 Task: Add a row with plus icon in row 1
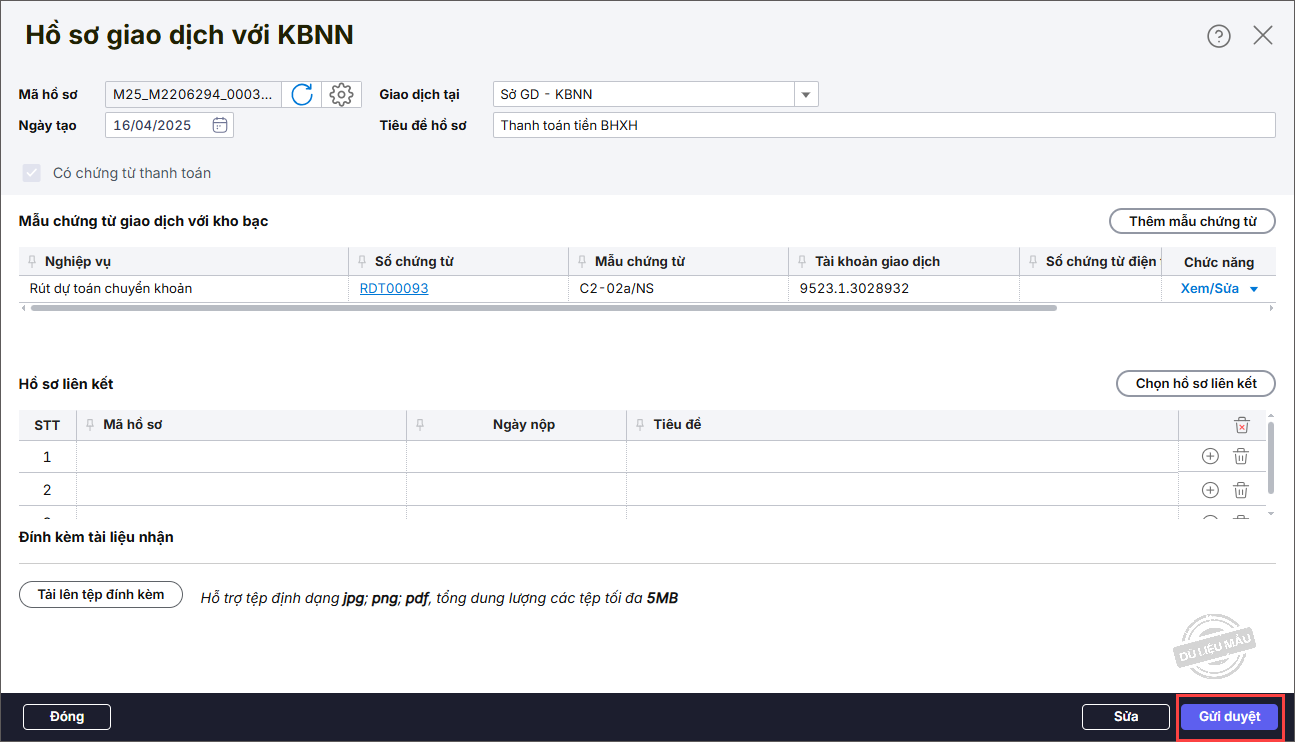tap(1210, 457)
